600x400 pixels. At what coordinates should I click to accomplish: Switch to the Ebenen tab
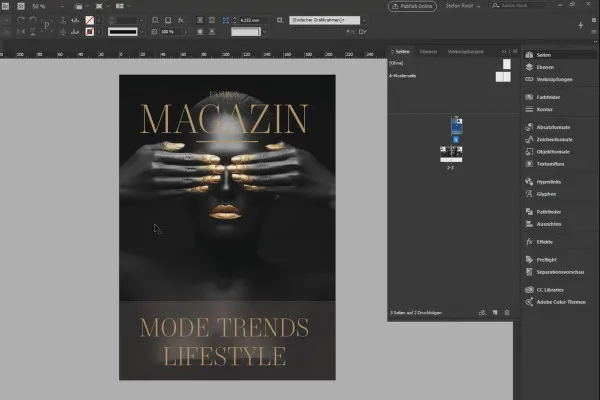coord(428,51)
